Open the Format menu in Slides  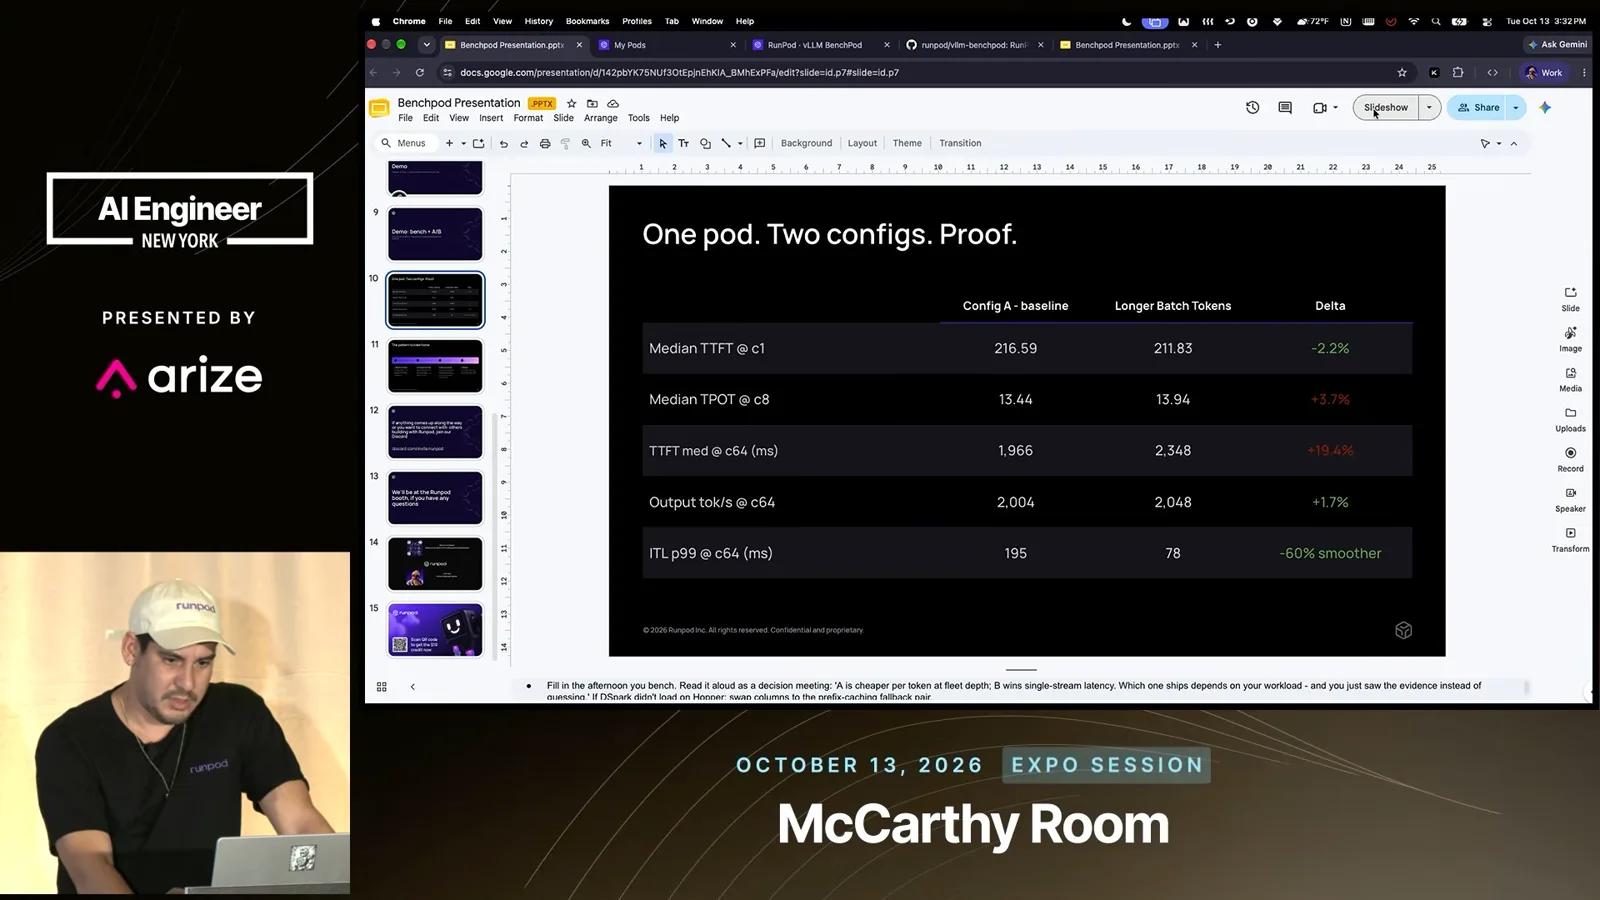(x=528, y=118)
